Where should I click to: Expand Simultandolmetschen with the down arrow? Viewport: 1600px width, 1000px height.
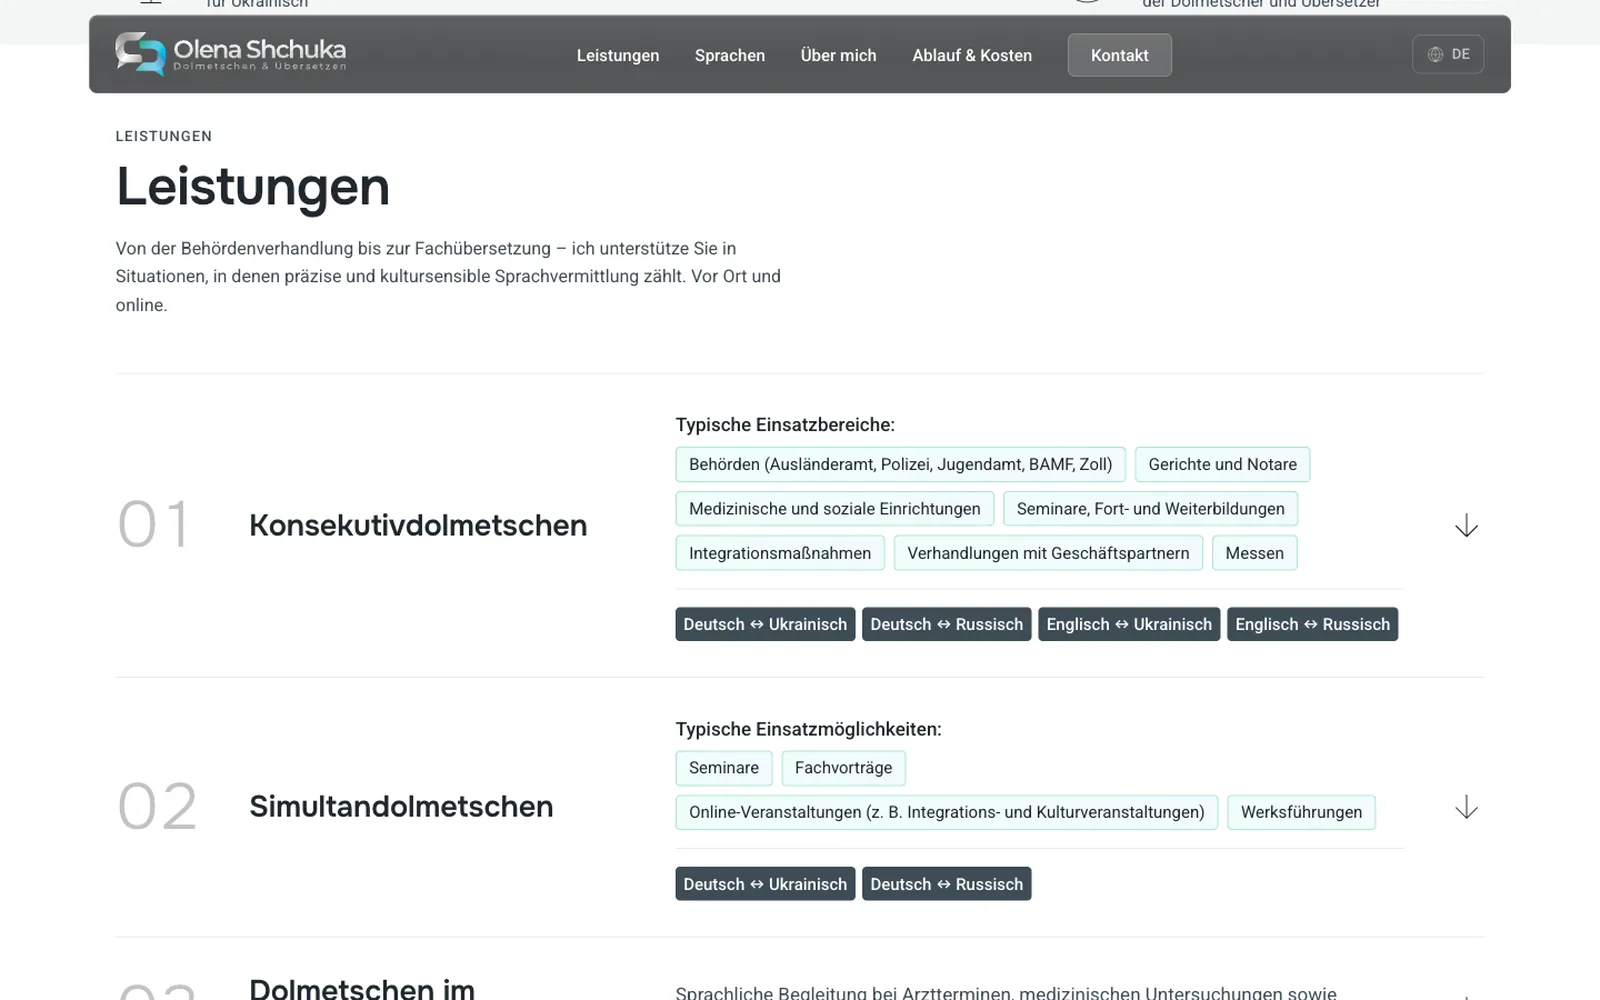pyautogui.click(x=1466, y=807)
